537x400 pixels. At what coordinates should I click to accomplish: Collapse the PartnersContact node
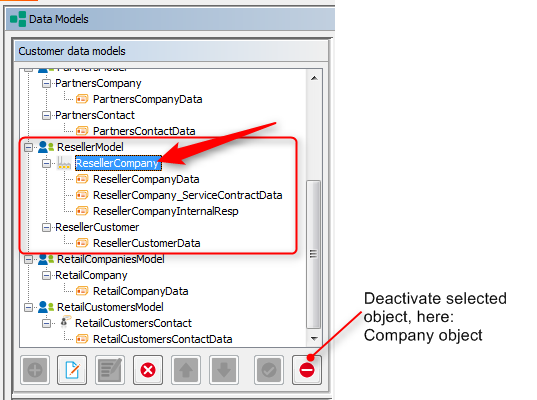pyautogui.click(x=46, y=115)
